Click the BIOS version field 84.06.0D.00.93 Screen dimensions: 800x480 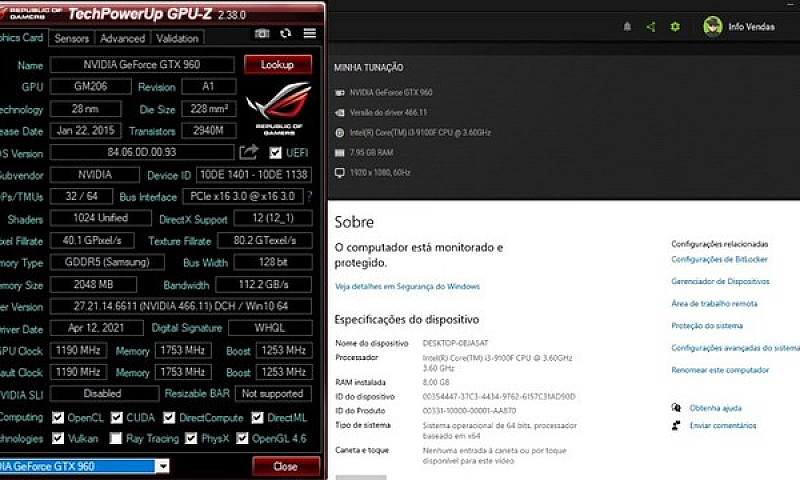click(142, 152)
